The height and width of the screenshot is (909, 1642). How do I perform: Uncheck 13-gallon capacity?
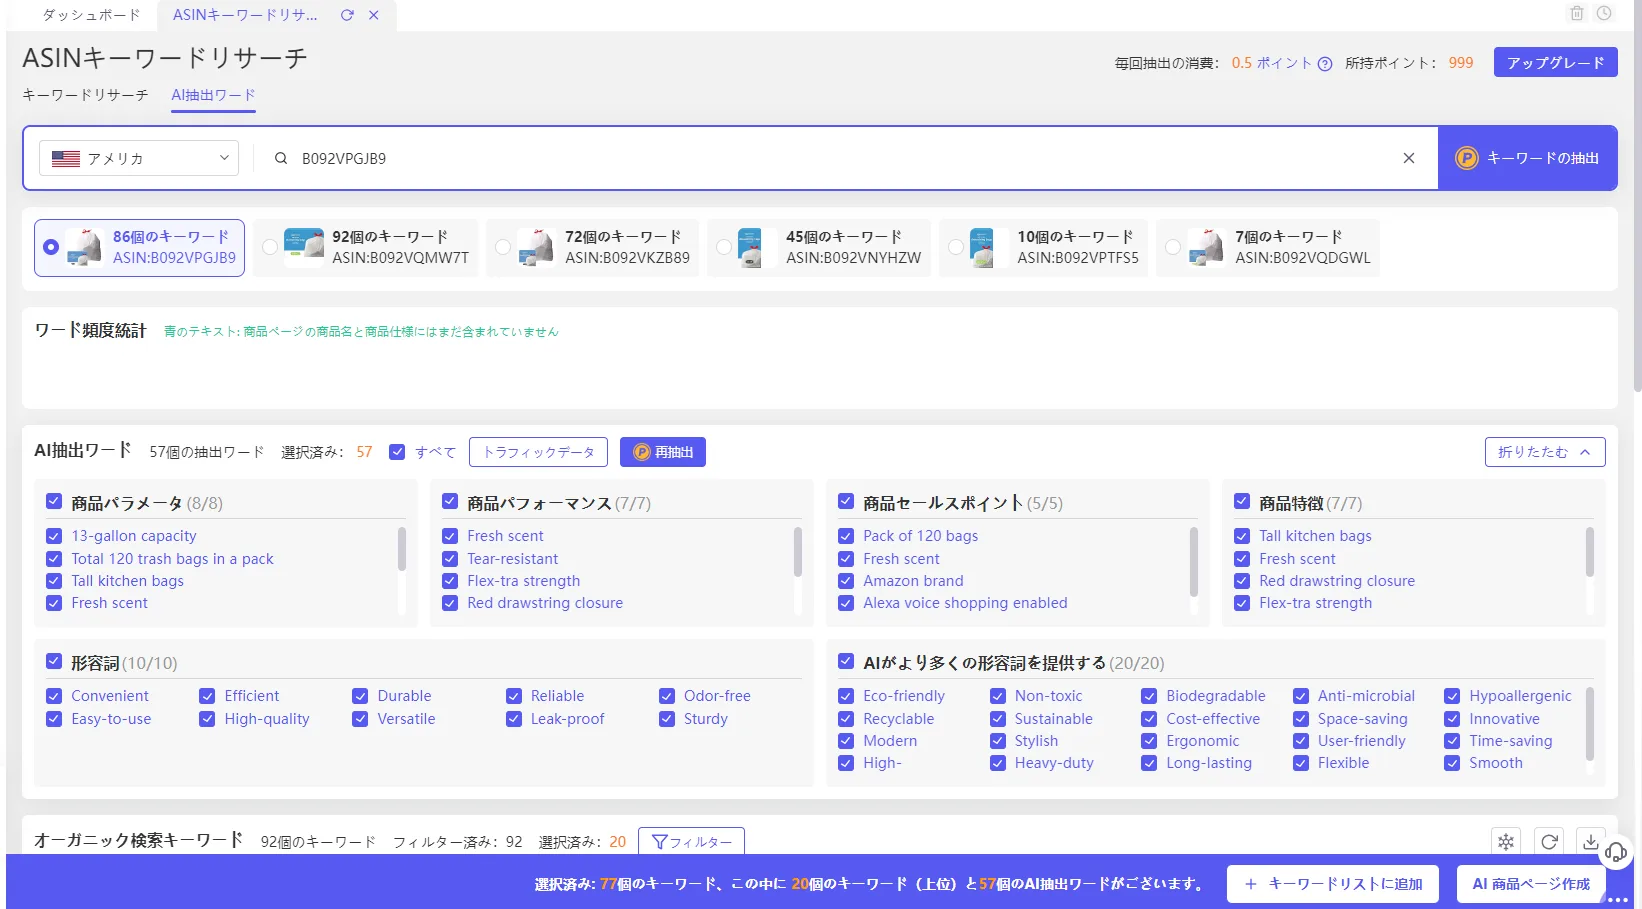coord(54,536)
